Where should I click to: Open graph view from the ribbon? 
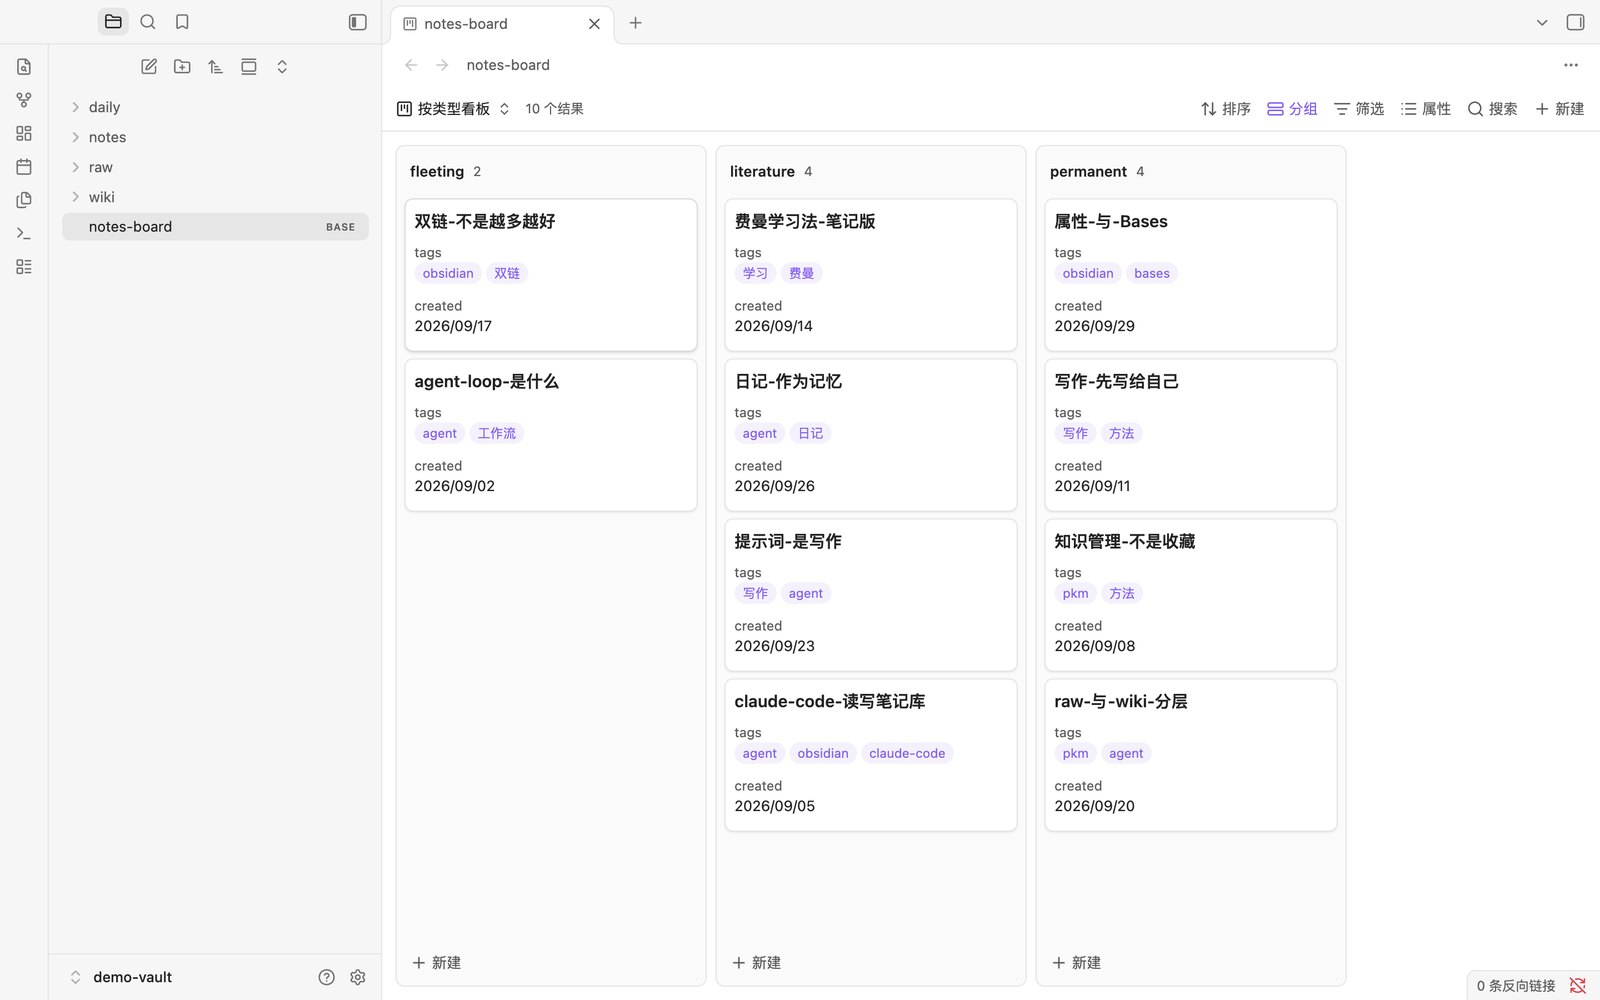pyautogui.click(x=24, y=100)
